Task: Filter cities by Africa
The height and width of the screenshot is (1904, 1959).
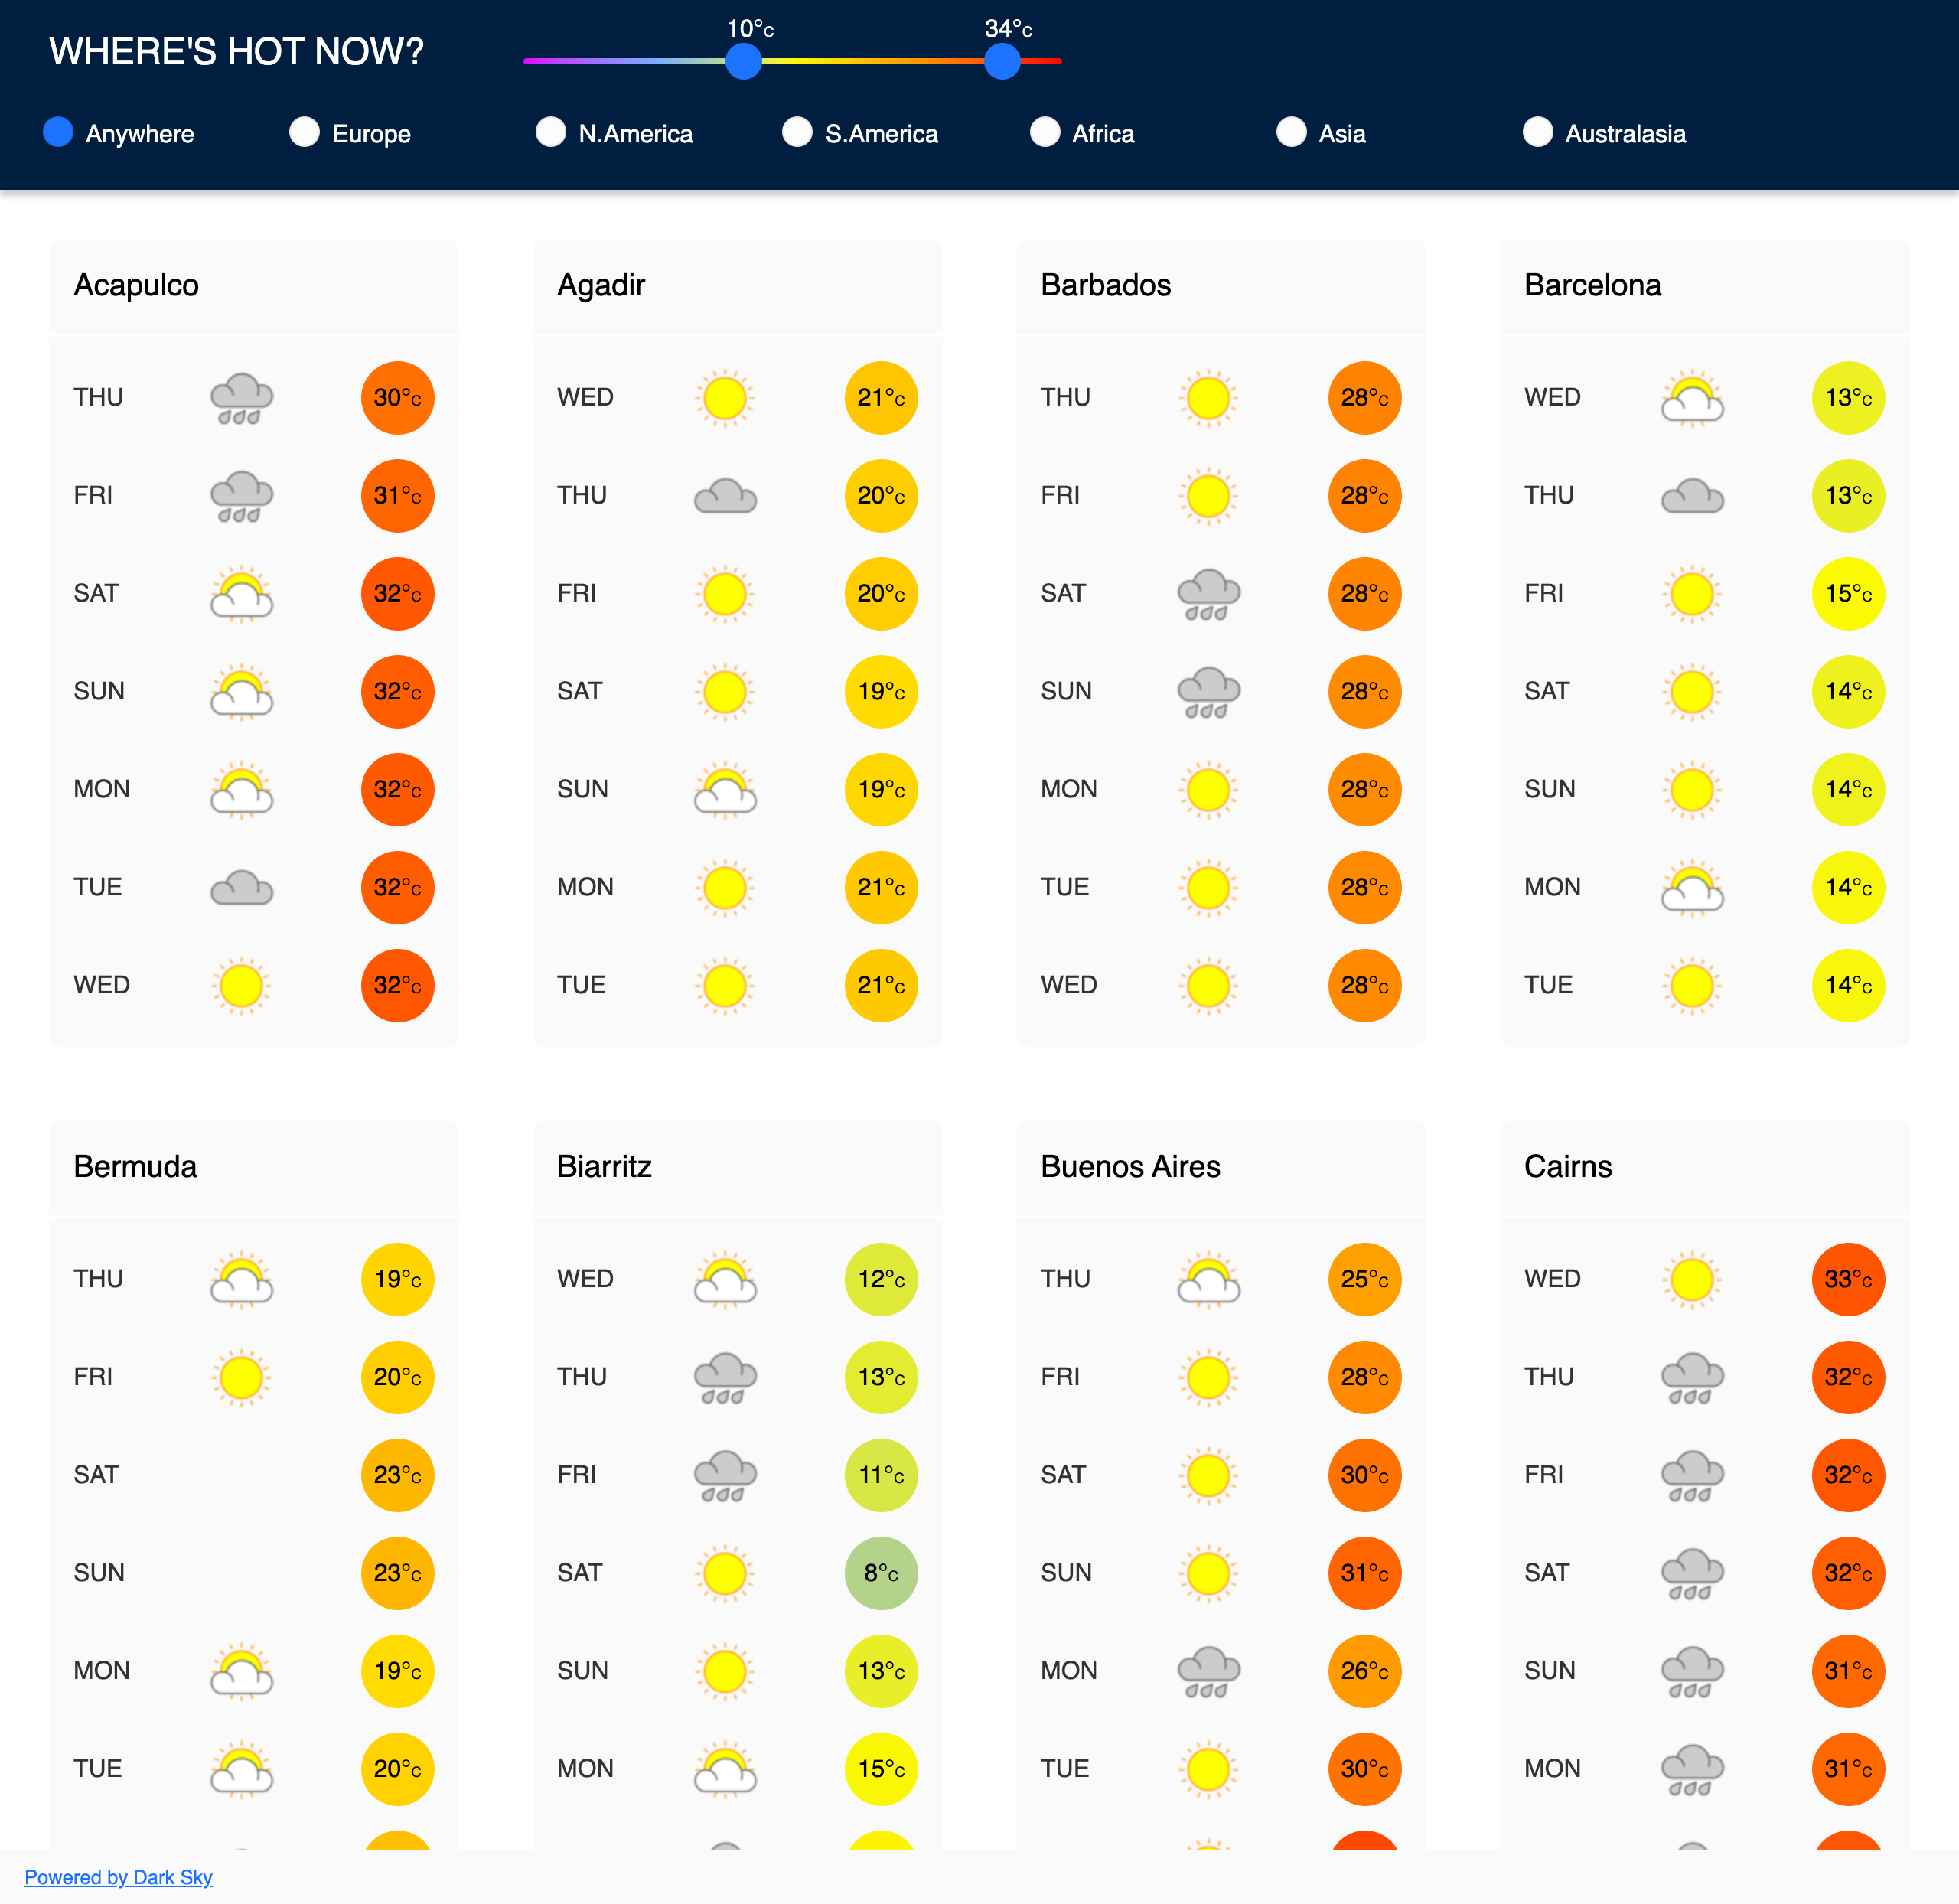Action: pyautogui.click(x=1045, y=132)
